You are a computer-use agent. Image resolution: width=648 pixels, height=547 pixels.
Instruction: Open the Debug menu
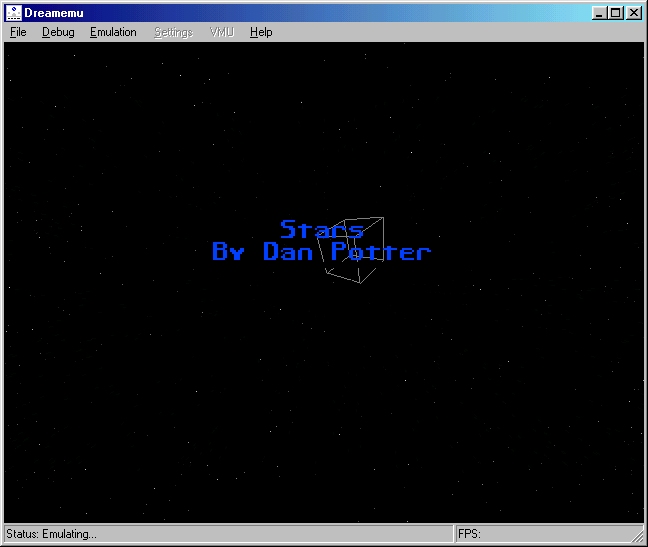click(x=58, y=32)
